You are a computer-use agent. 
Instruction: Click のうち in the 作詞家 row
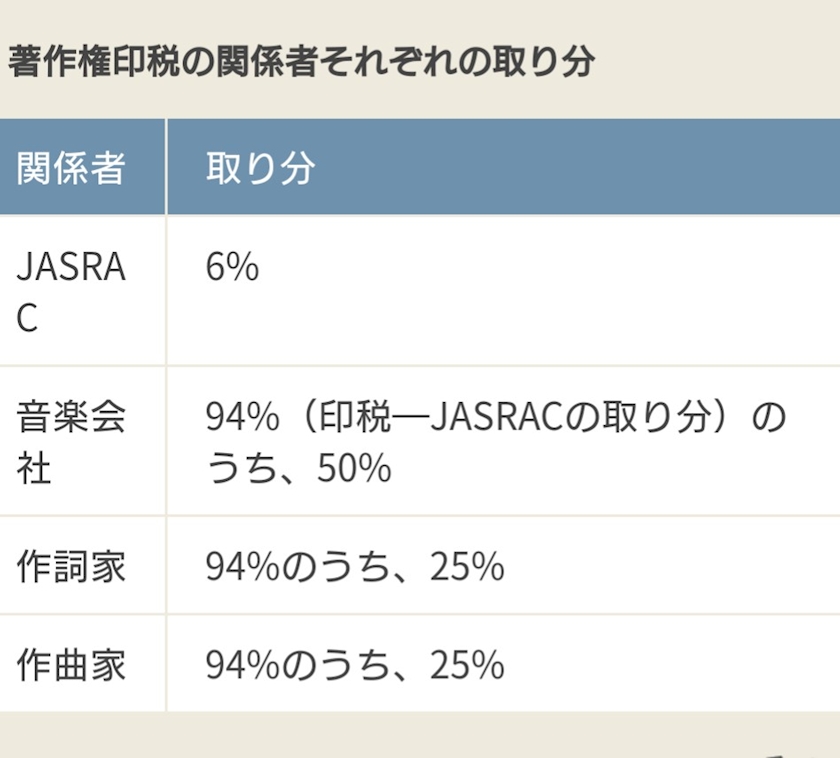[335, 566]
